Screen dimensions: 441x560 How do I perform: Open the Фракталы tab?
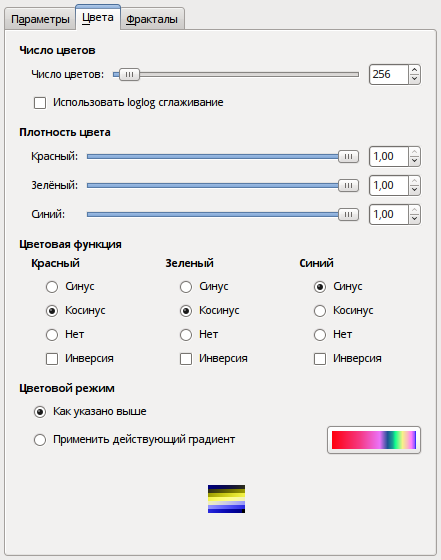(x=152, y=19)
